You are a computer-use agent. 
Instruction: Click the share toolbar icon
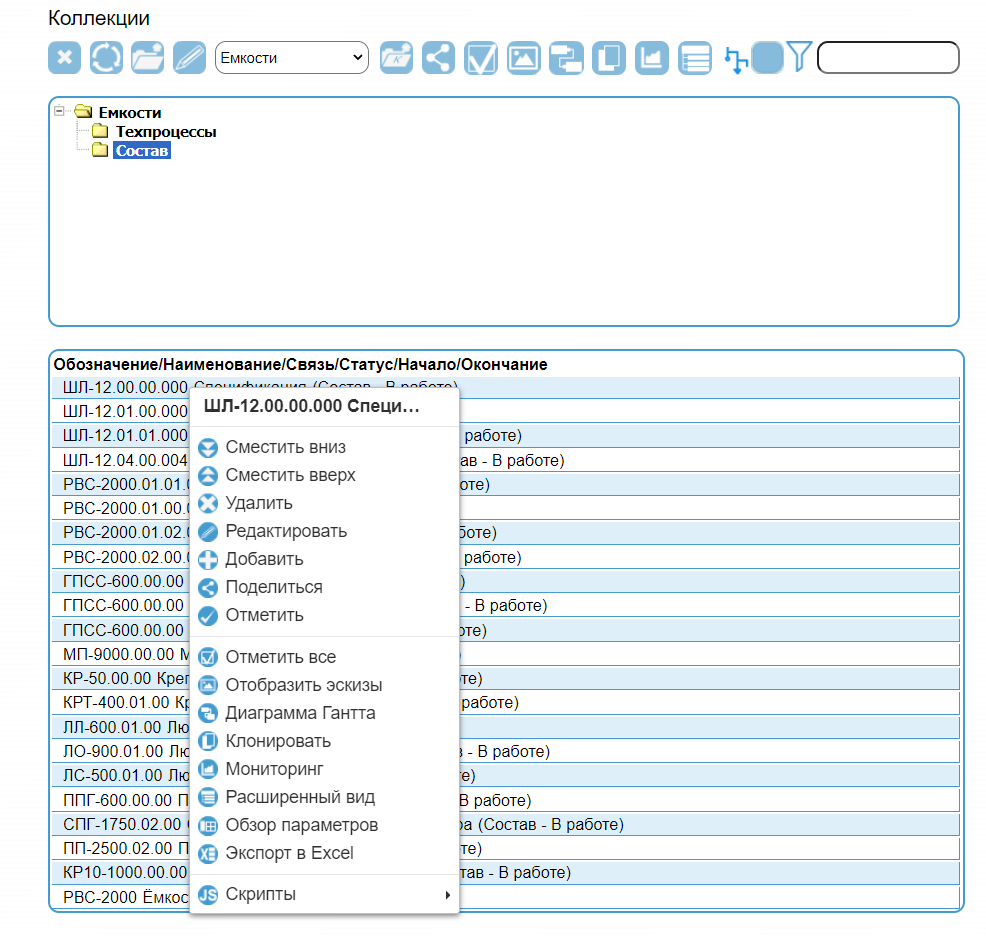pyautogui.click(x=438, y=57)
